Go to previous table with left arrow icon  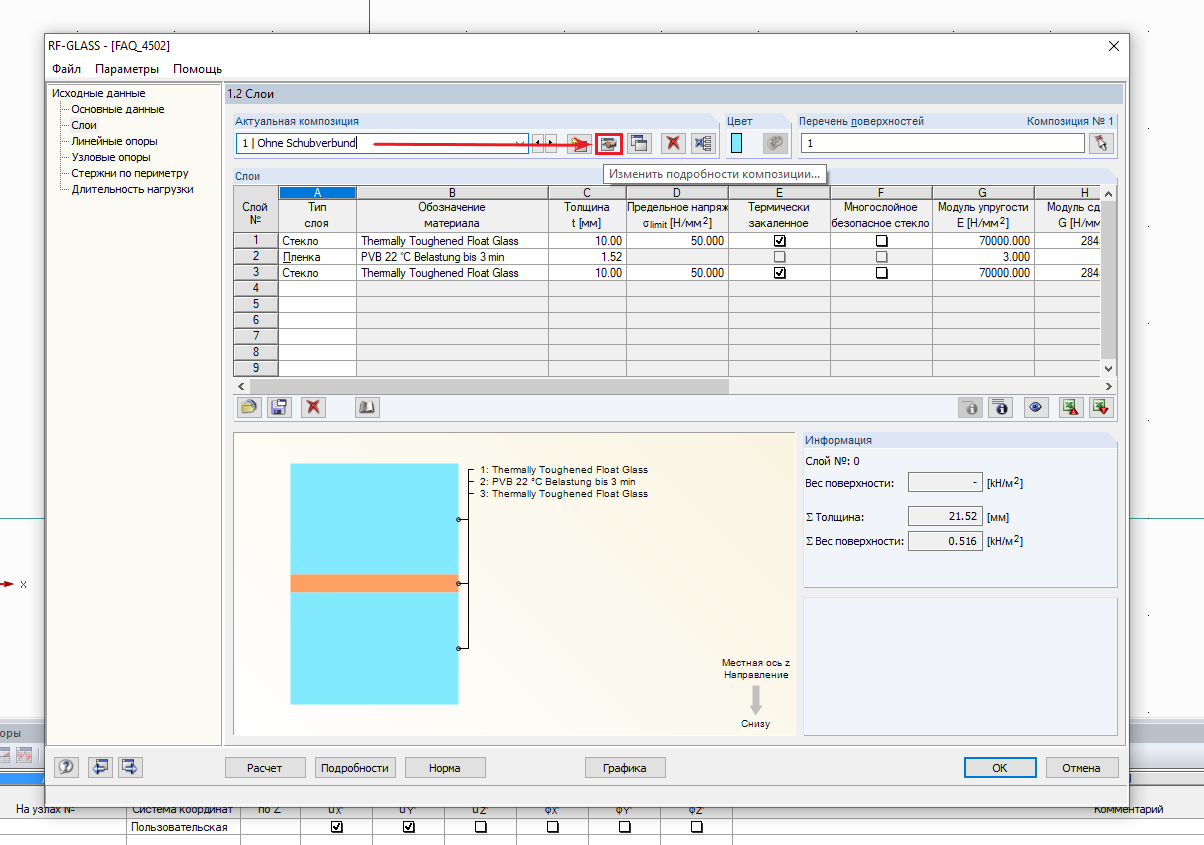coord(101,767)
